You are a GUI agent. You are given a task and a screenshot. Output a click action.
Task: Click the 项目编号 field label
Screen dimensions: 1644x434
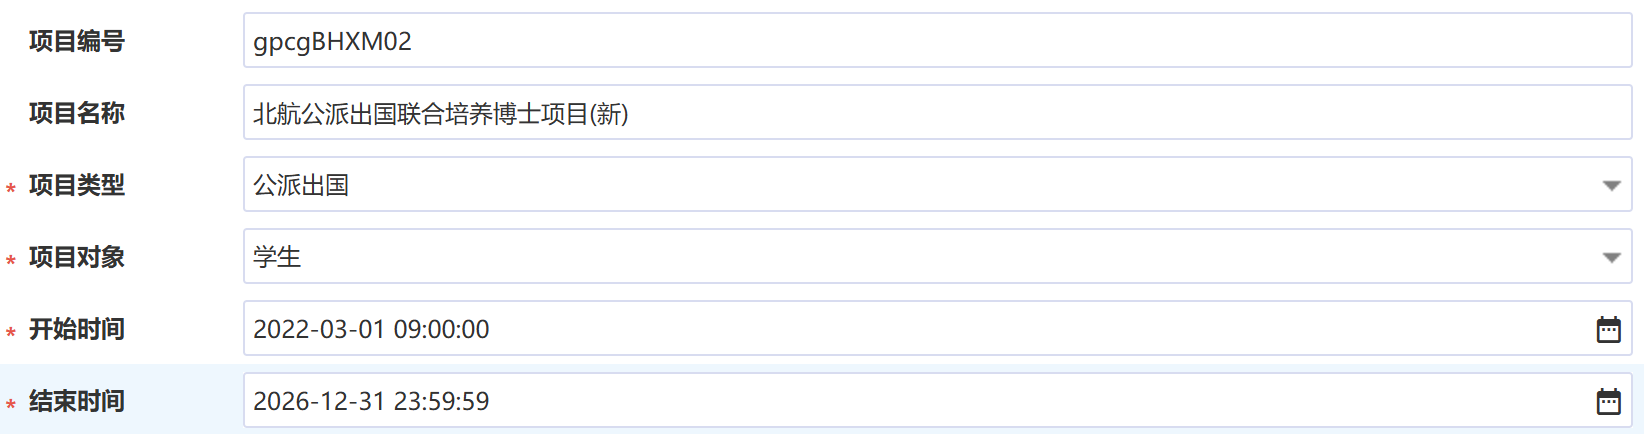point(77,41)
